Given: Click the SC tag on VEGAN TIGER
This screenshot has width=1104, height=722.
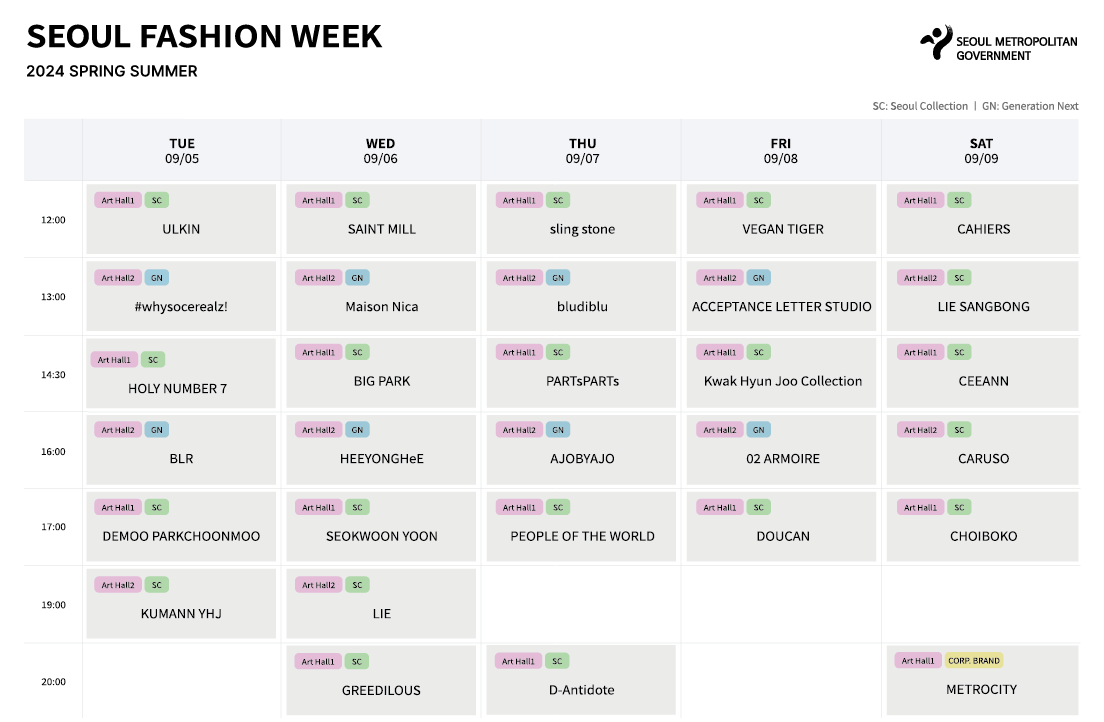Looking at the screenshot, I should [x=759, y=200].
